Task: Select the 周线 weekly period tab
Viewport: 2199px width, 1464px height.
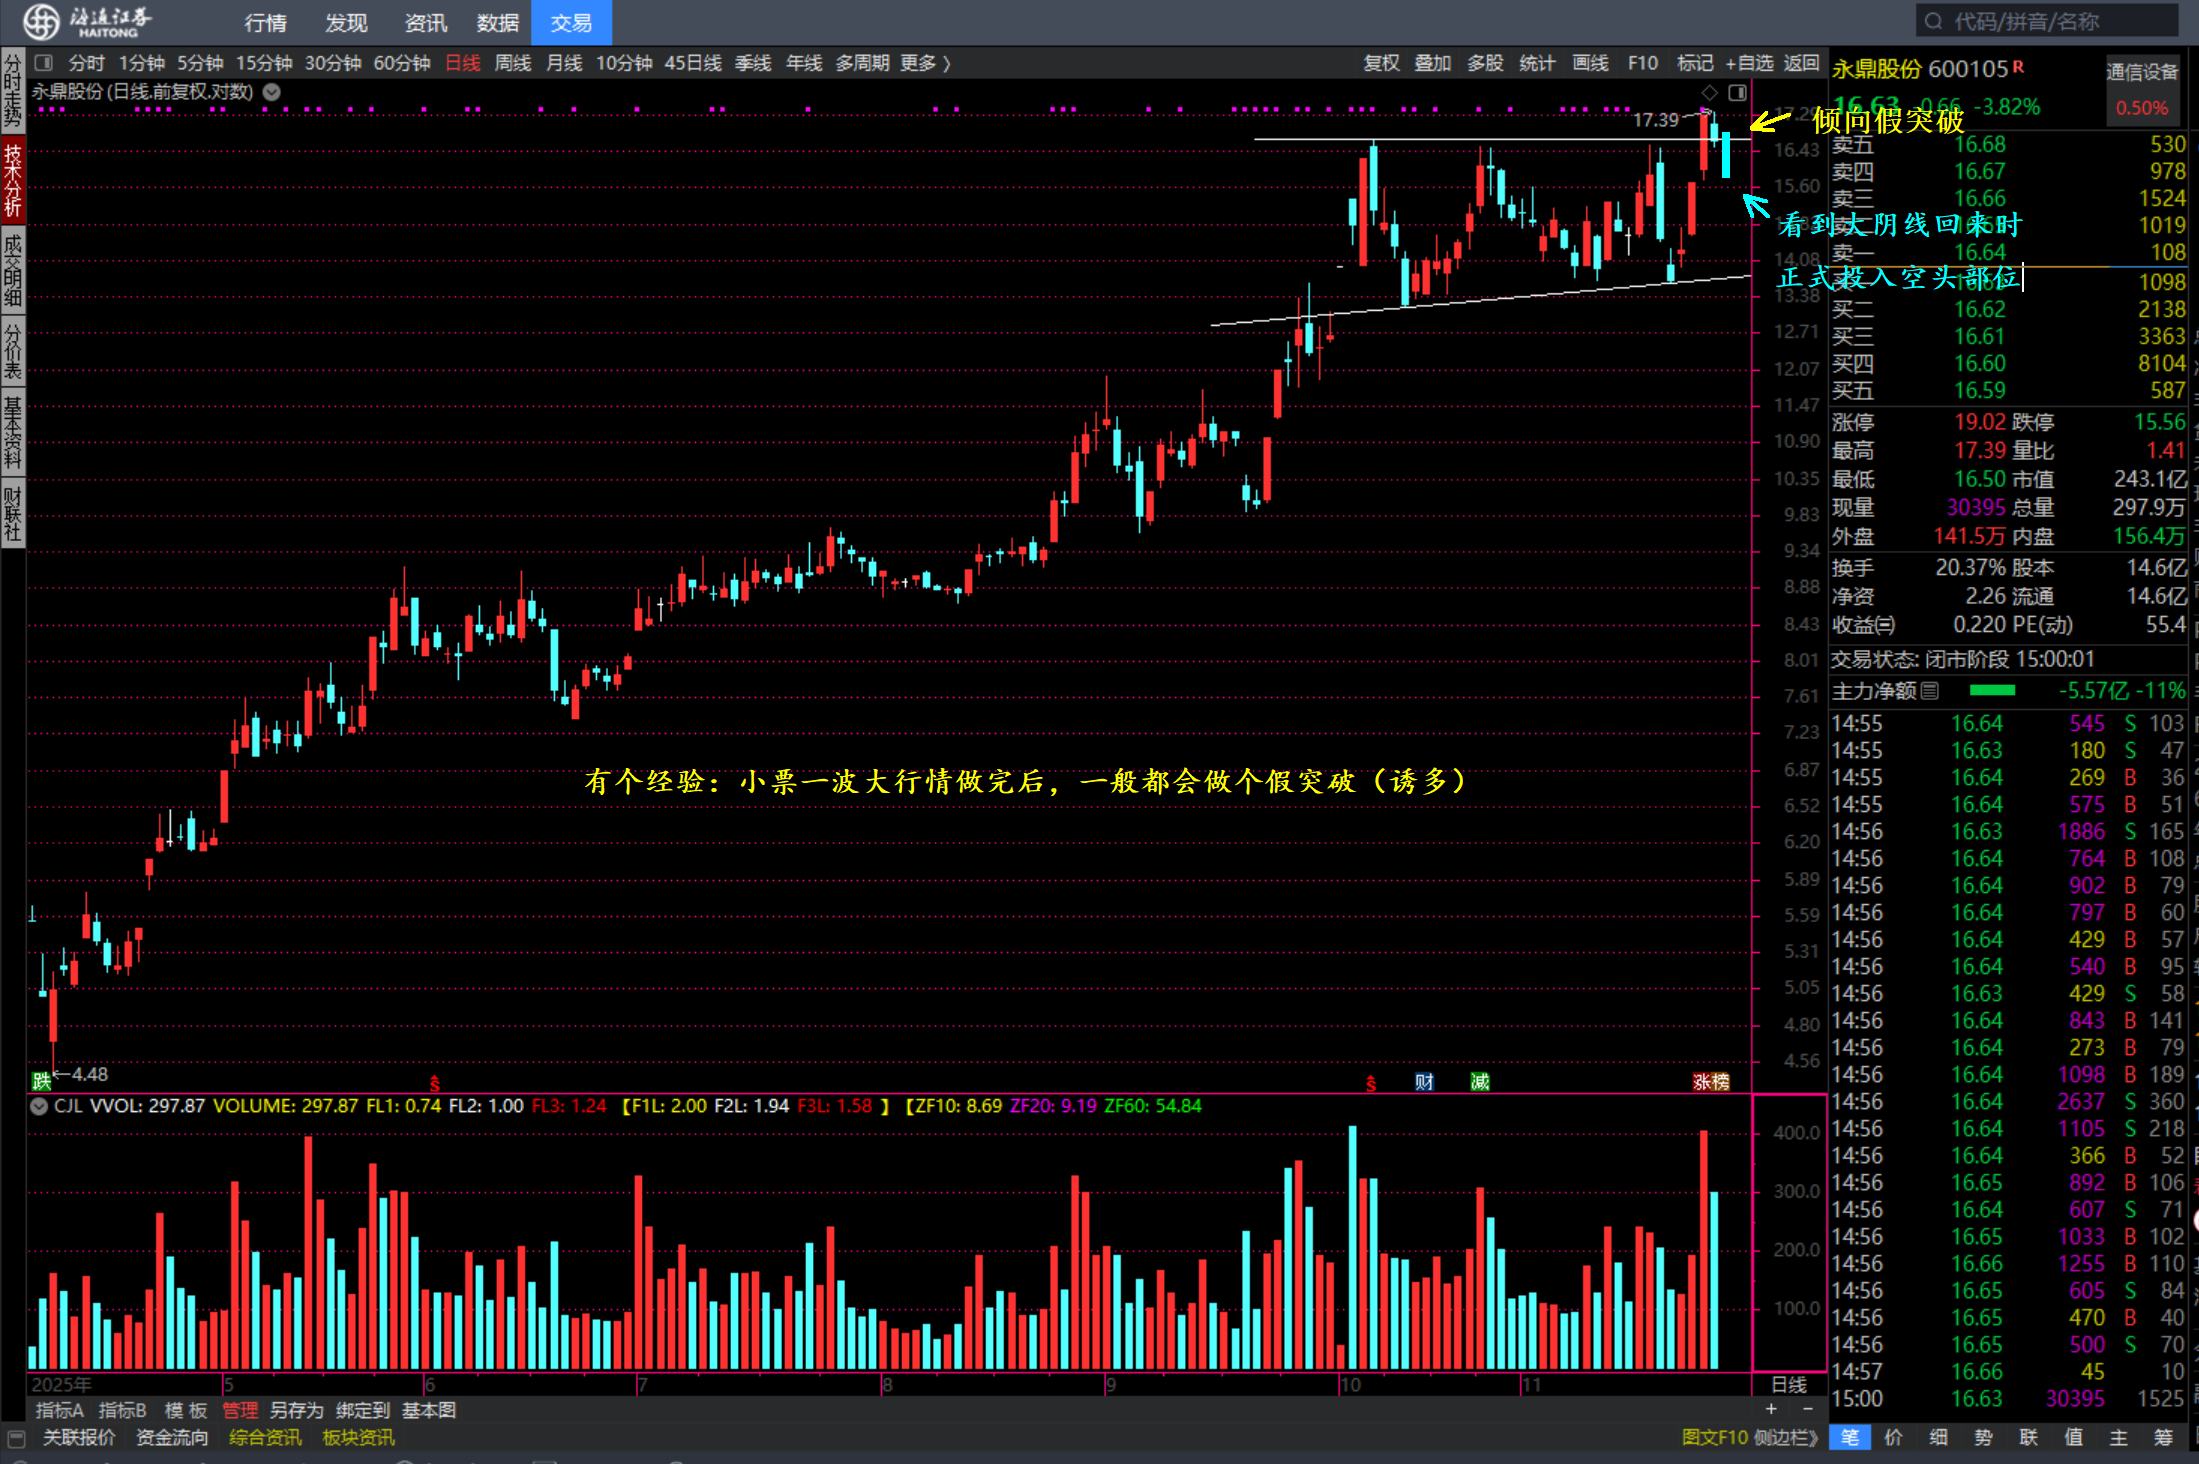Action: click(x=513, y=63)
